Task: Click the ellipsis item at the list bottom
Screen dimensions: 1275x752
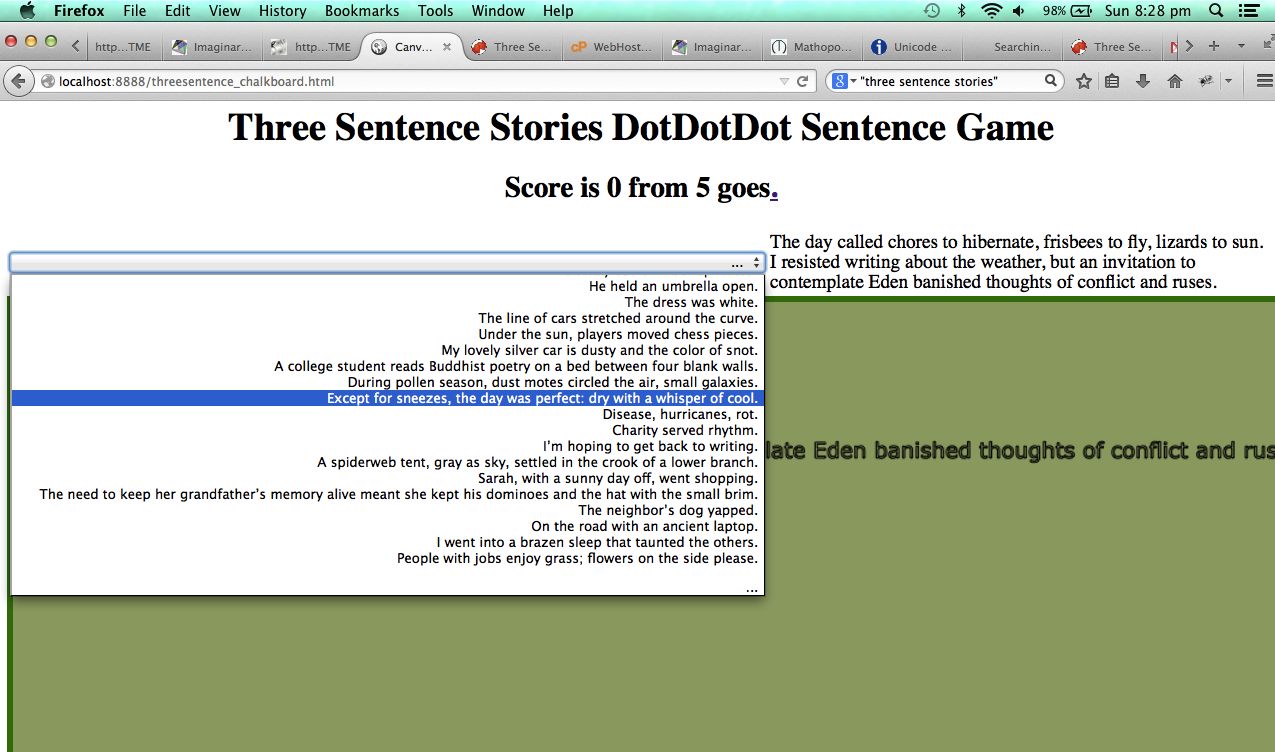Action: click(751, 589)
